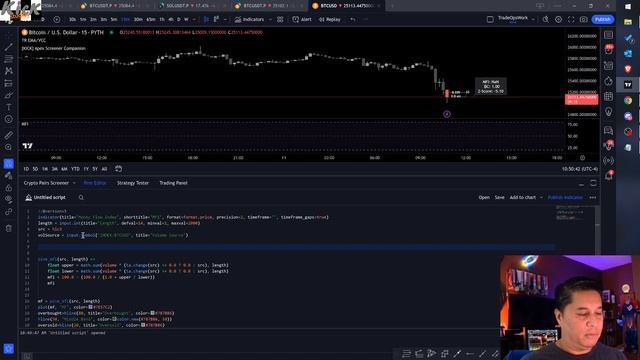This screenshot has height=360, width=640.
Task: Open the Ideas lightbulb icon
Action: [609, 112]
